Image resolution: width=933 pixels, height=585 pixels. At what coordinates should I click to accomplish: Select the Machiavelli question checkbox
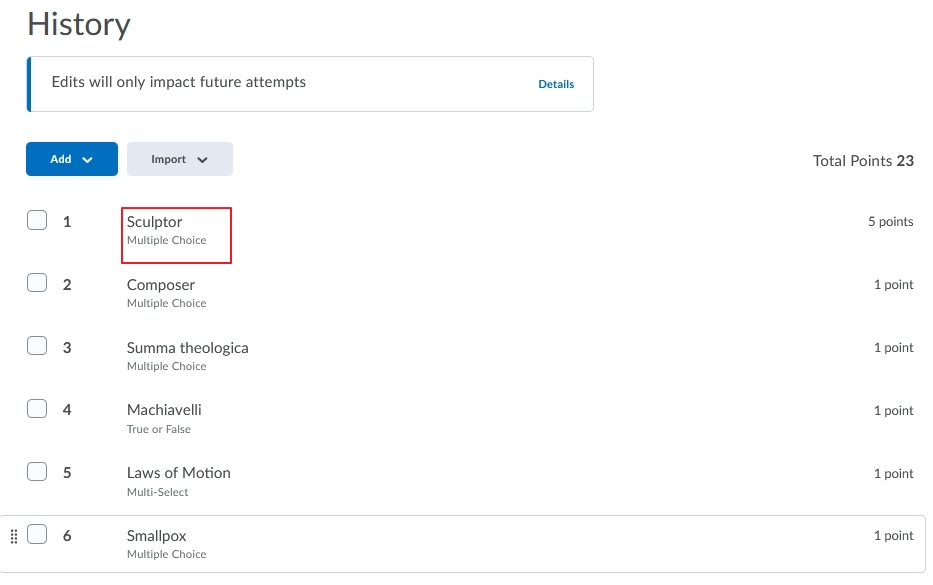(x=37, y=409)
